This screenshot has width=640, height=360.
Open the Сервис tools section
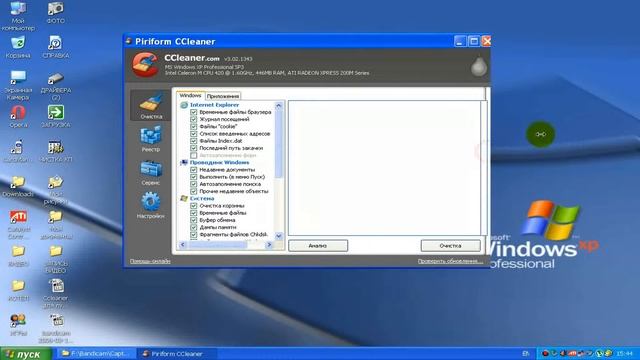click(151, 172)
